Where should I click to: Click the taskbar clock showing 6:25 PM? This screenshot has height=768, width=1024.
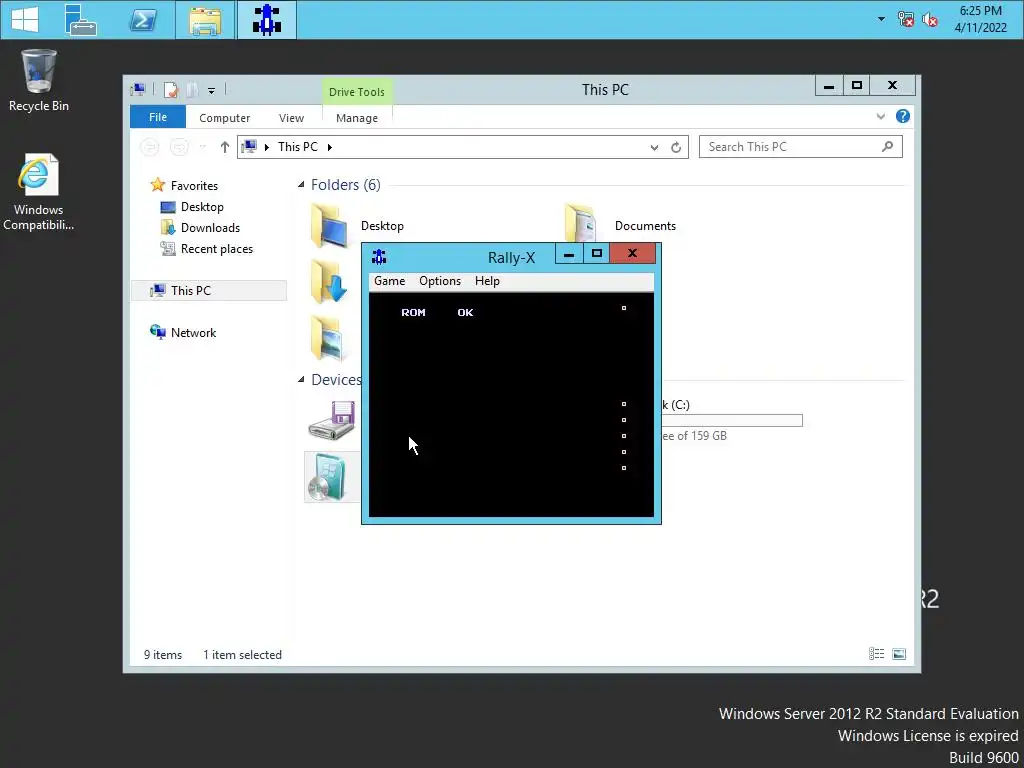point(980,19)
